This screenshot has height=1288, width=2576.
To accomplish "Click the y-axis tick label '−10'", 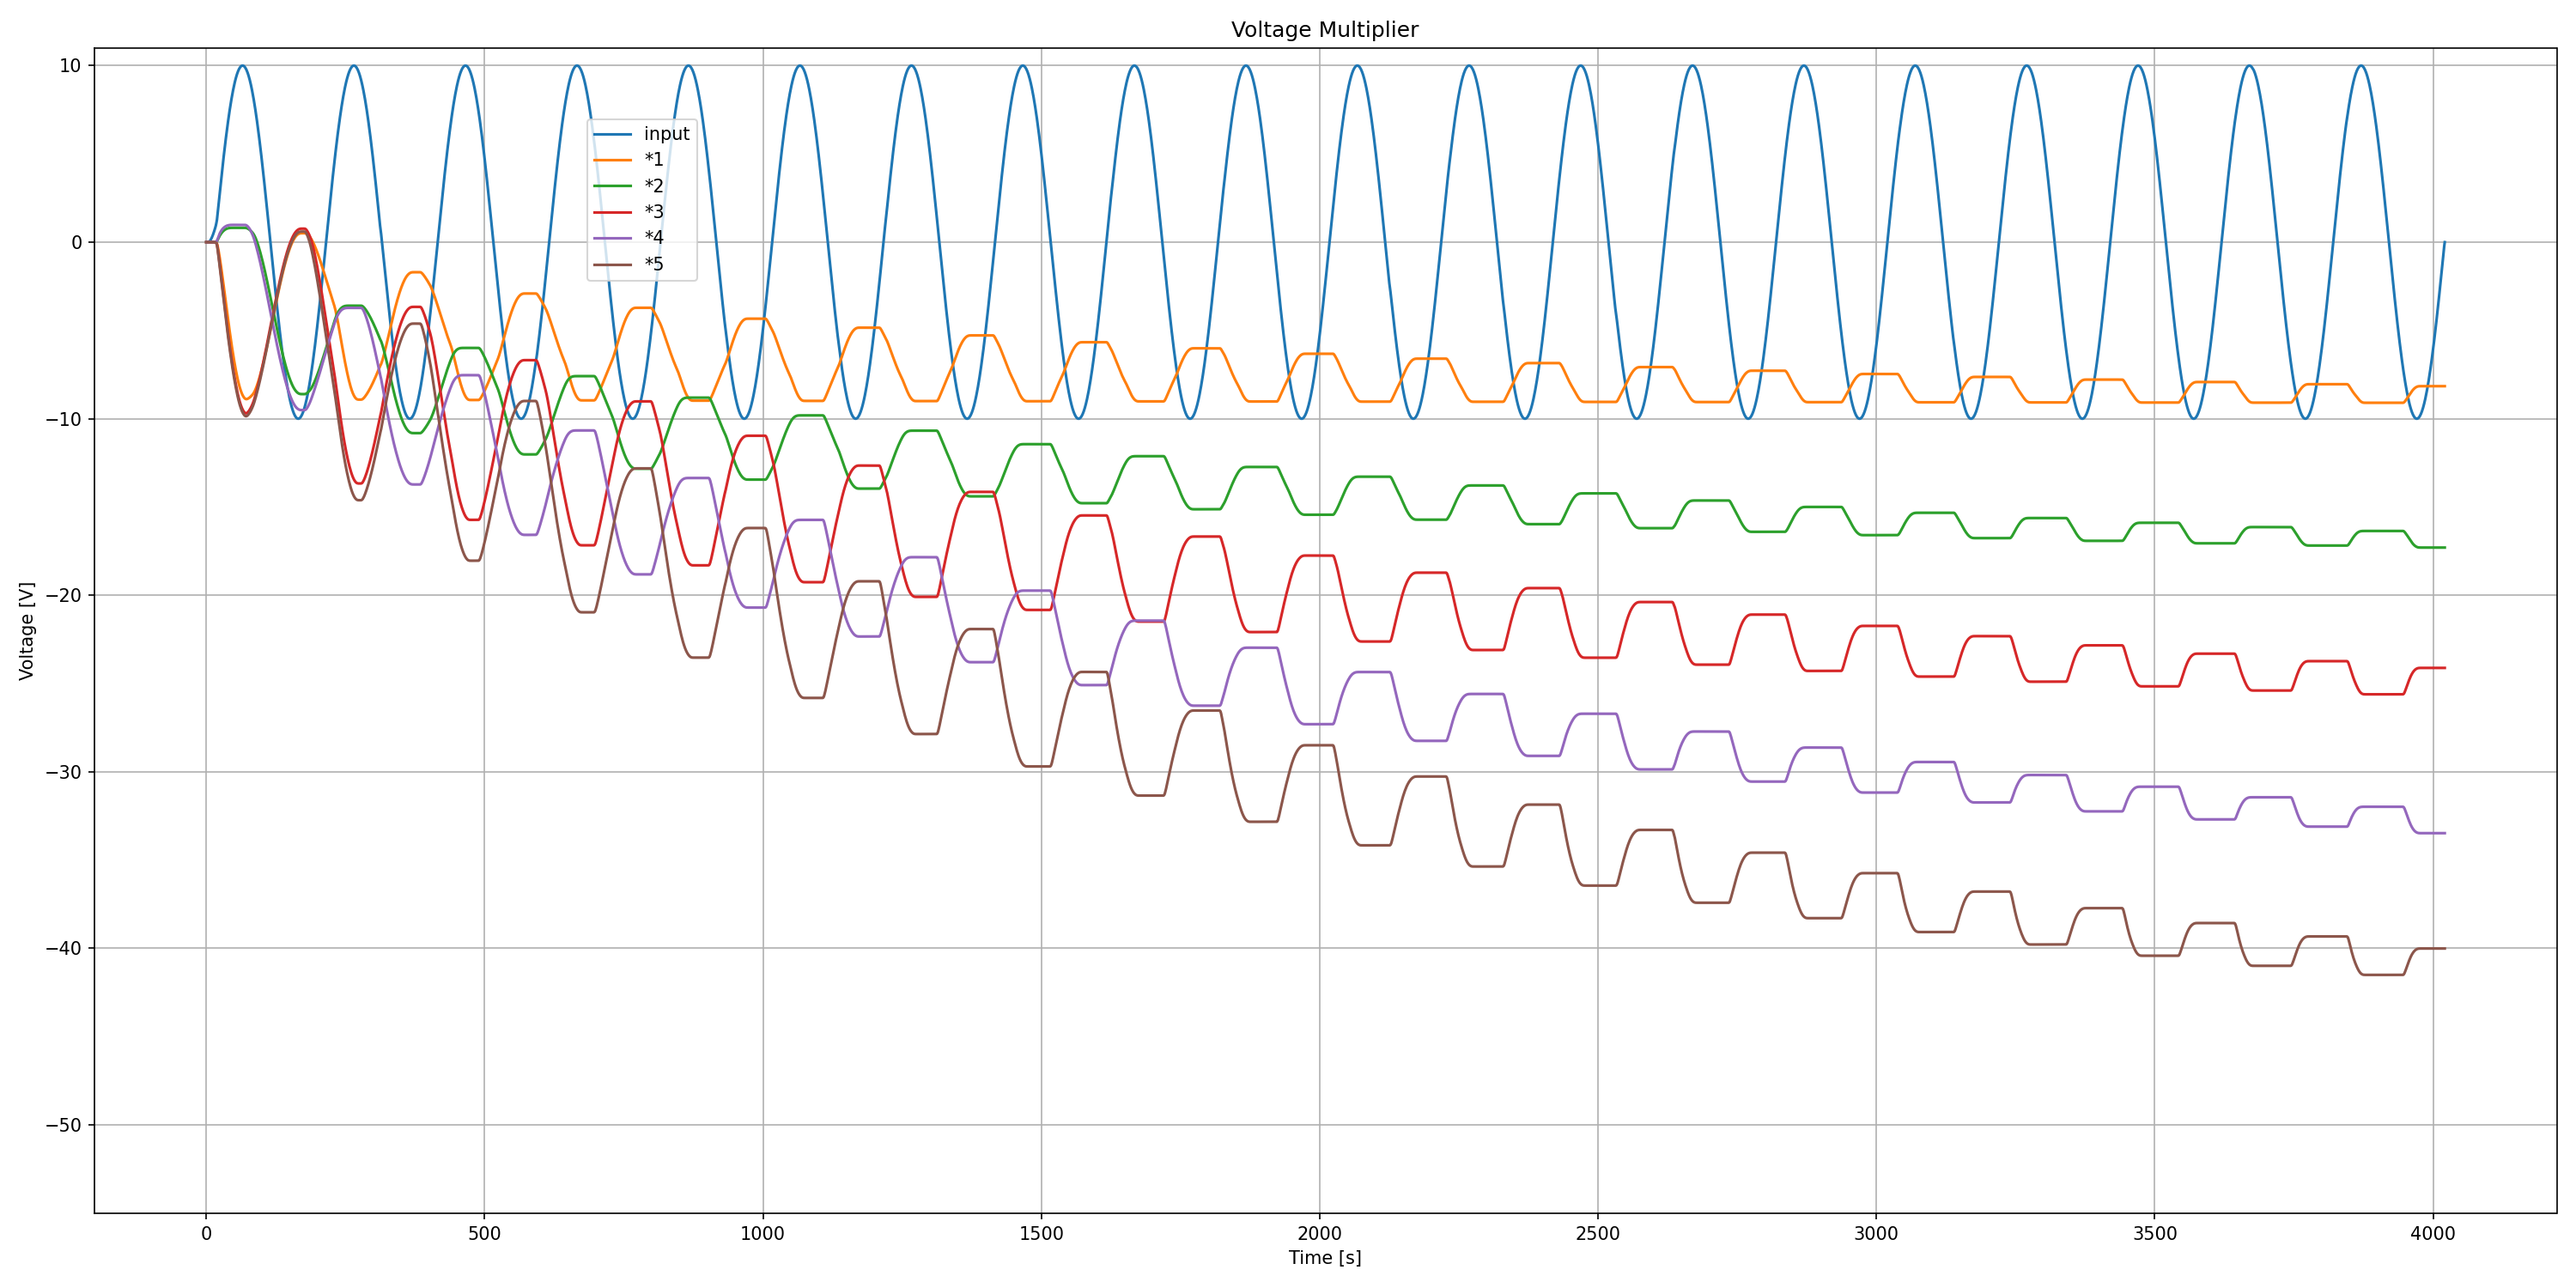I will pyautogui.click(x=63, y=419).
